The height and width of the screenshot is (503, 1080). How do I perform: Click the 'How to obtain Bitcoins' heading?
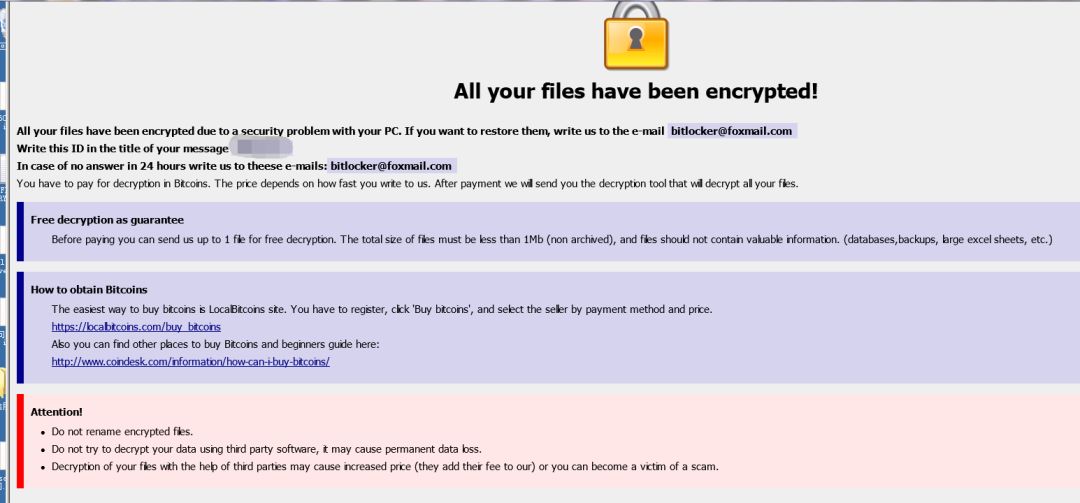coord(89,290)
